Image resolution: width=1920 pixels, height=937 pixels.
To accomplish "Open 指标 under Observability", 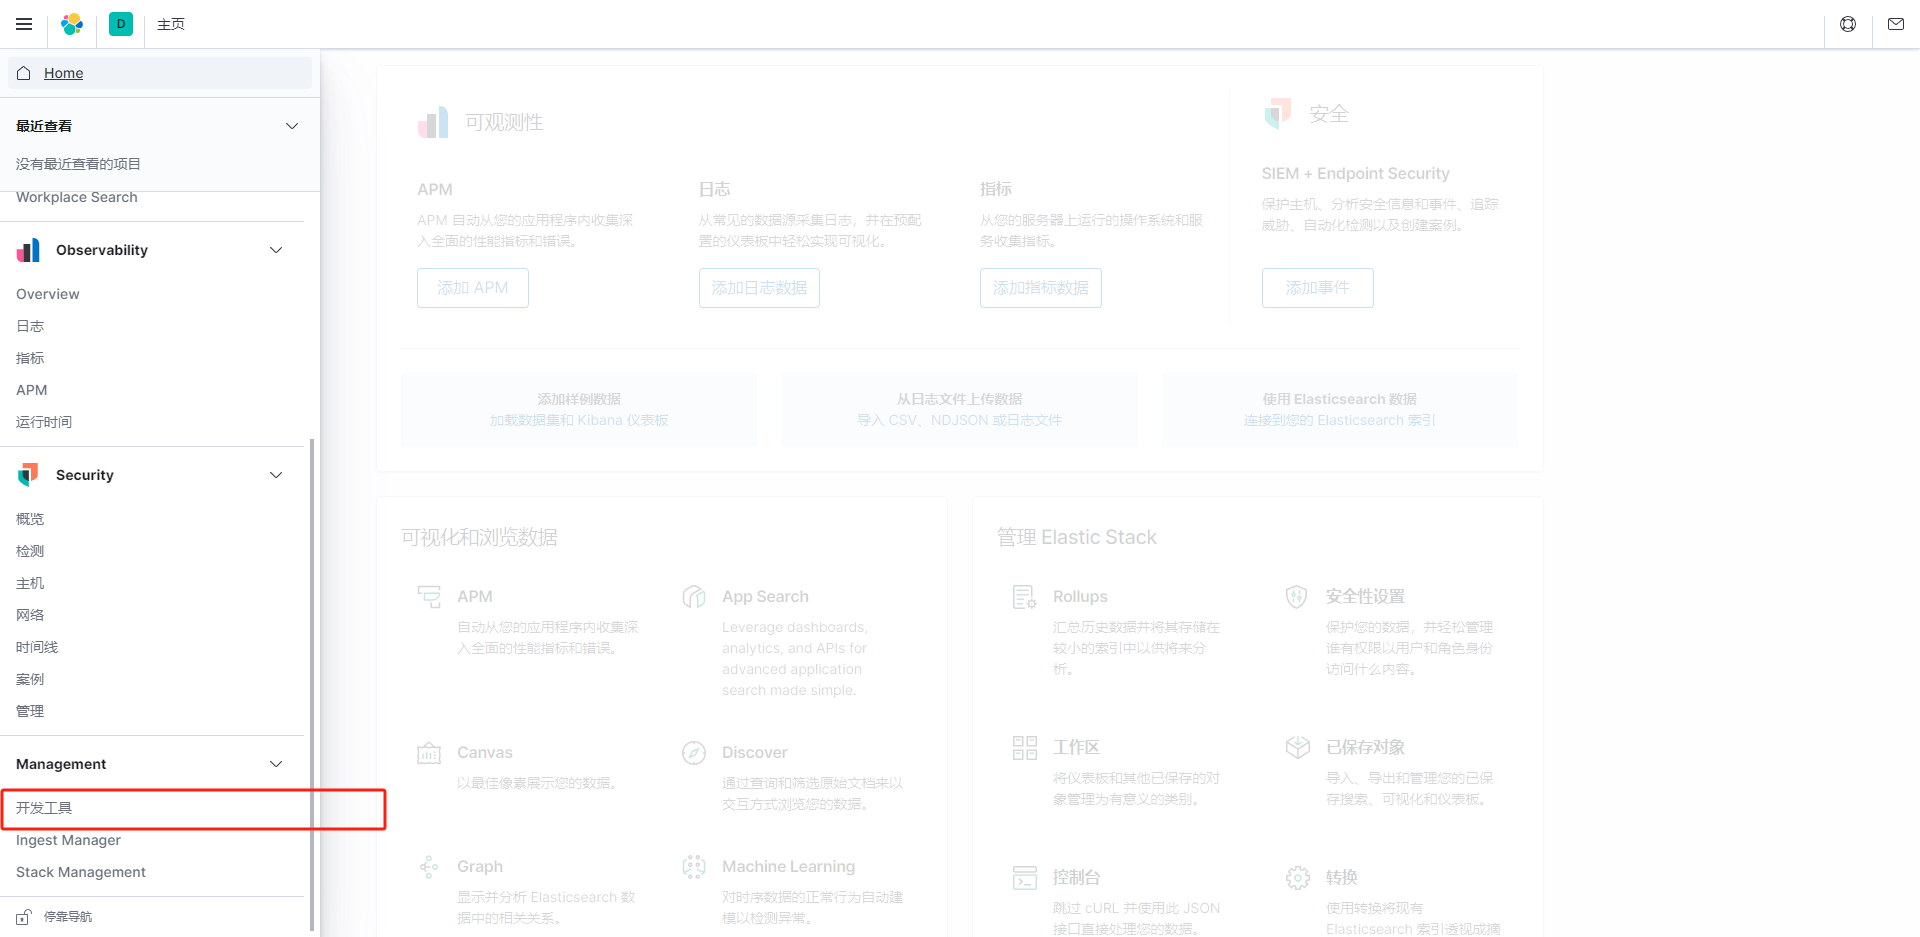I will [30, 358].
